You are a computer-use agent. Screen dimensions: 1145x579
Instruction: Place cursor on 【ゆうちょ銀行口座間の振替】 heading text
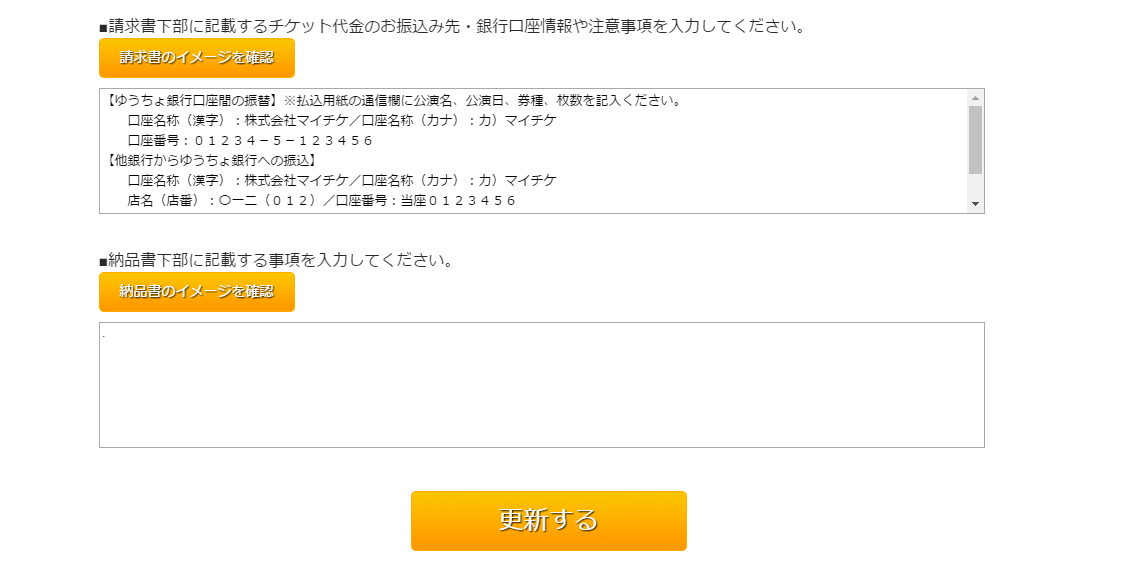coord(192,101)
